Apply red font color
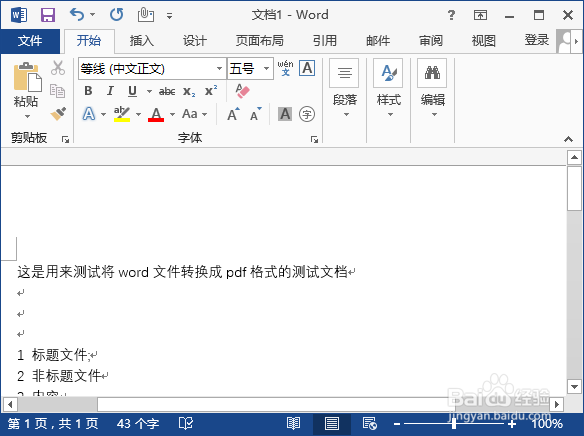The height and width of the screenshot is (436, 584). tap(156, 114)
